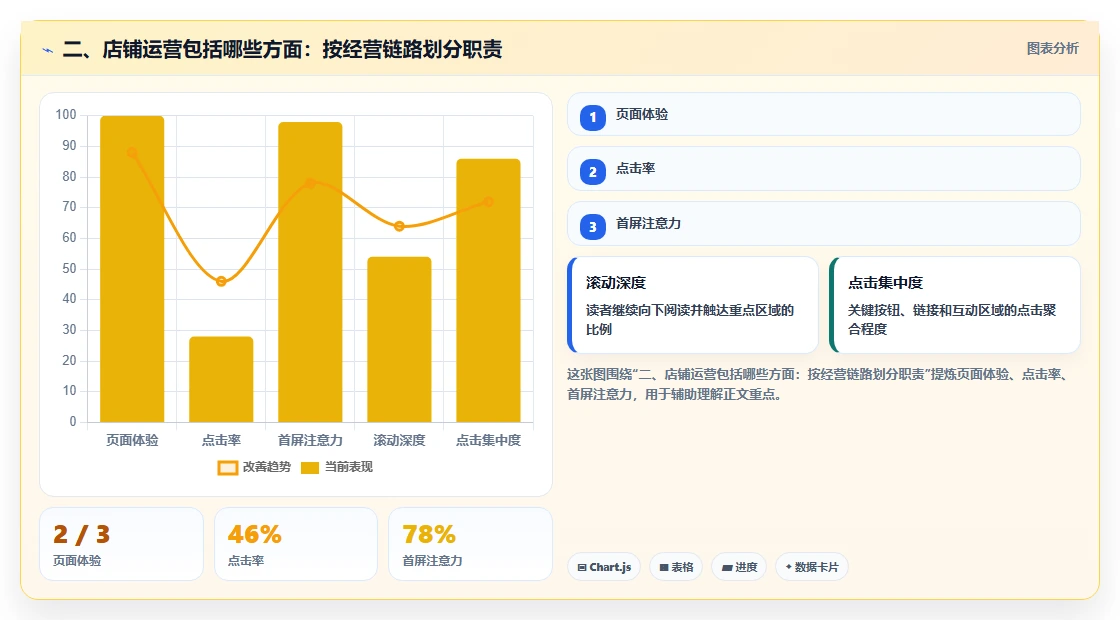The image size is (1120, 620).
Task: Click the 页面体验 bar in chart
Action: (132, 269)
